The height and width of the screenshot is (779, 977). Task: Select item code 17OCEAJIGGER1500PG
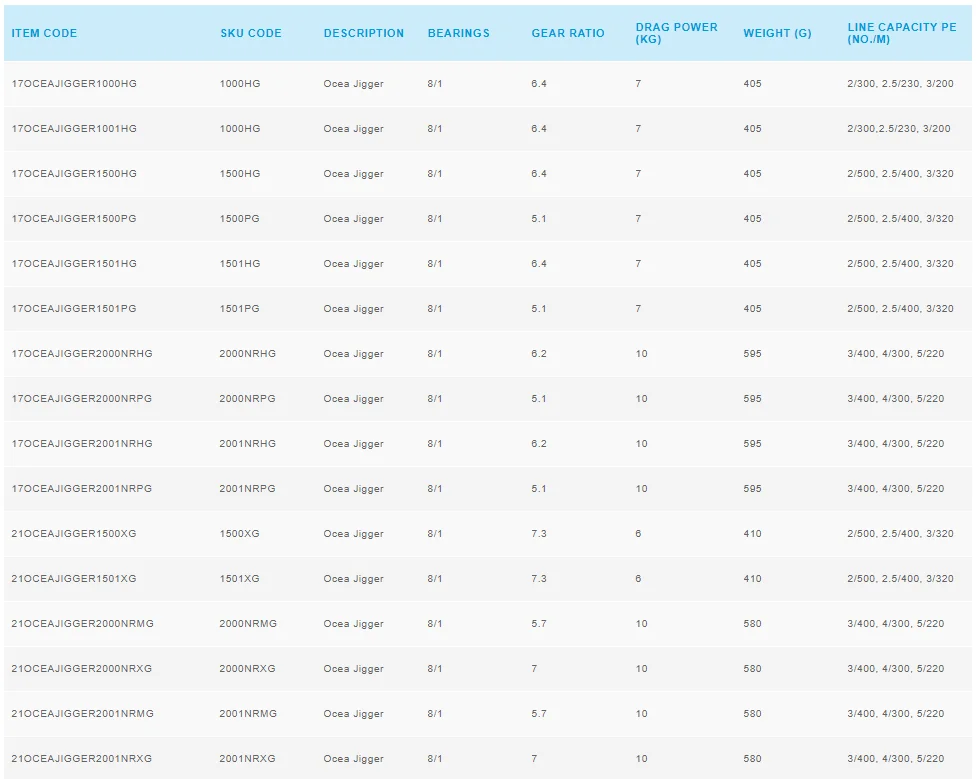coord(74,219)
